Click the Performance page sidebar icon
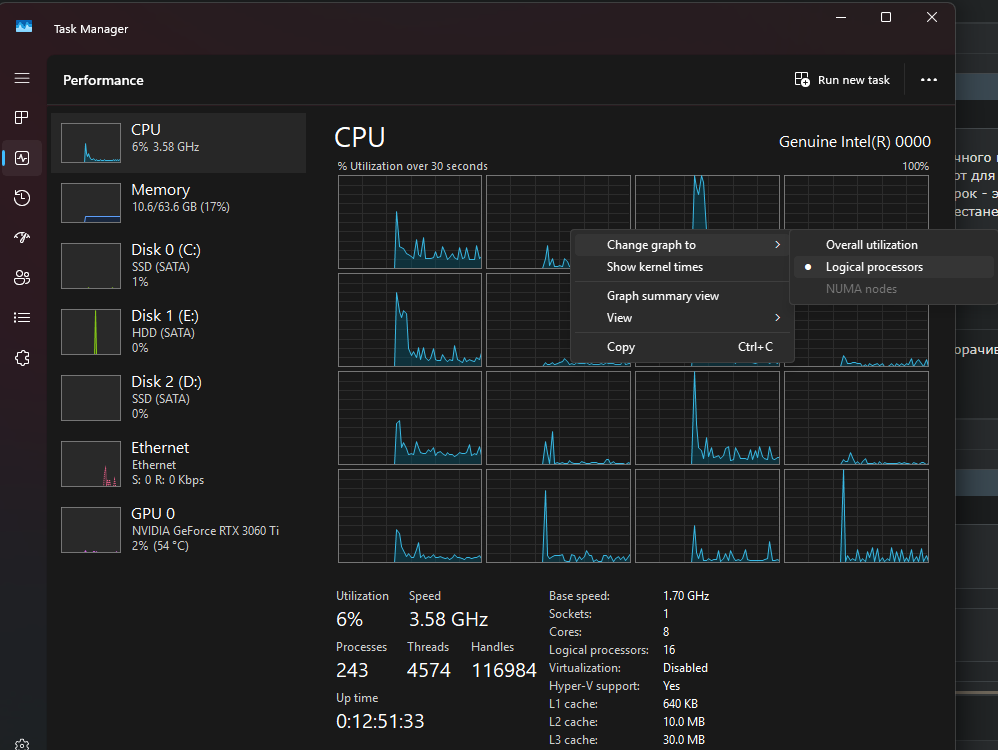This screenshot has height=750, width=998. pyautogui.click(x=22, y=158)
